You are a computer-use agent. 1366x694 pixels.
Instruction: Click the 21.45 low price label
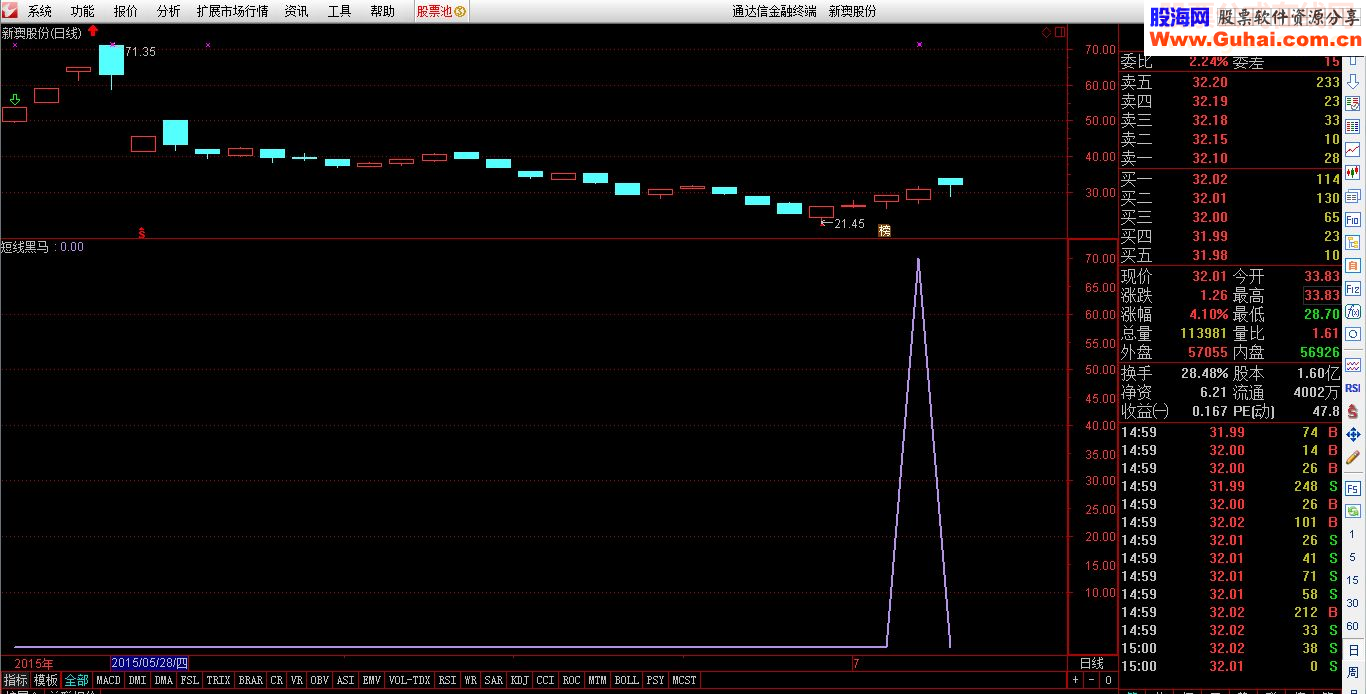pyautogui.click(x=849, y=224)
